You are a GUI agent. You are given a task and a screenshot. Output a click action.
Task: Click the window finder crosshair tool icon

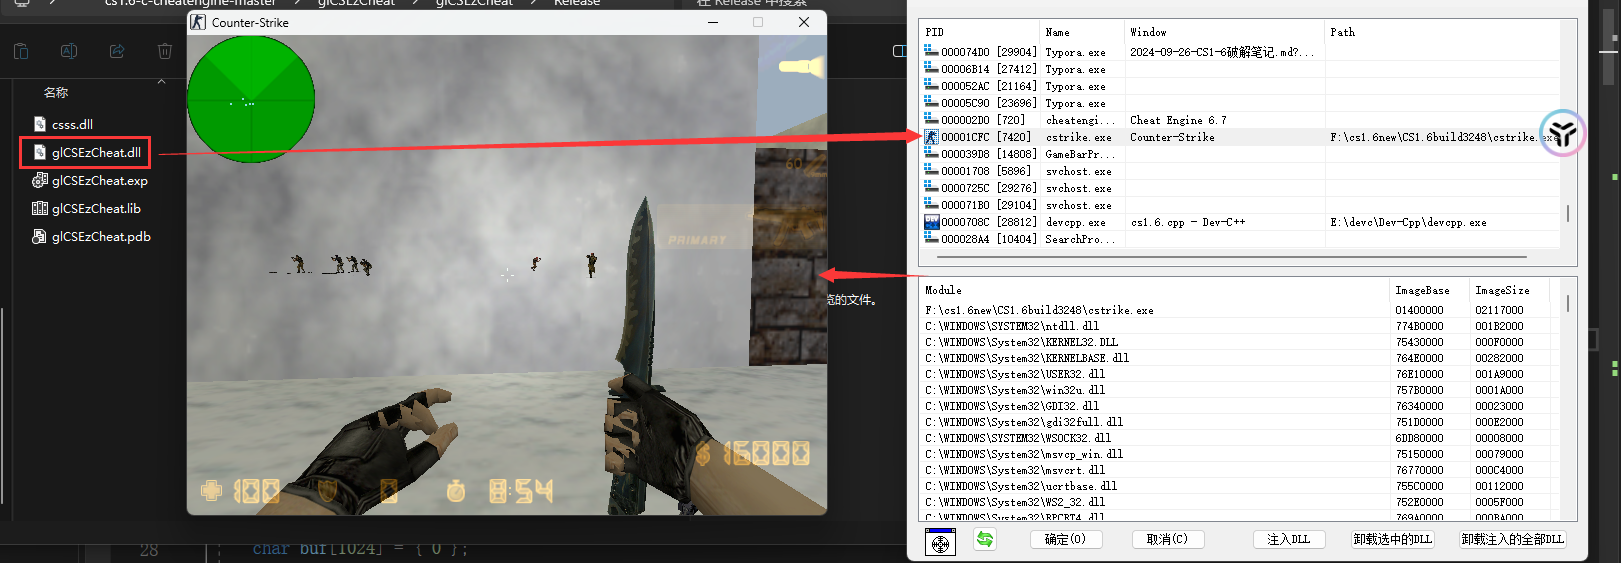click(940, 542)
